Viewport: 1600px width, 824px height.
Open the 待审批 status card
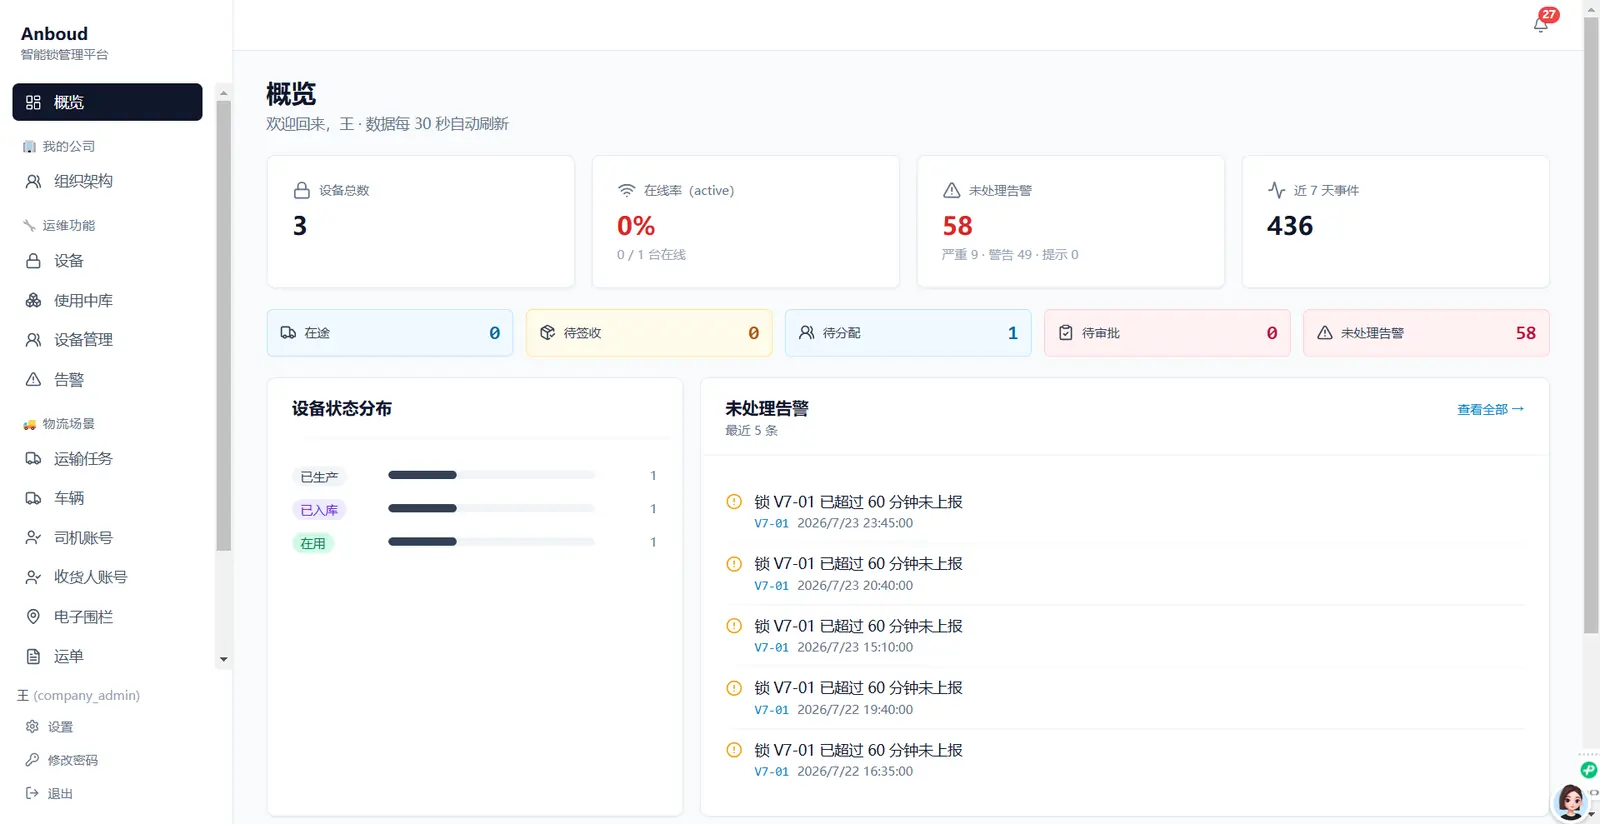tap(1167, 333)
